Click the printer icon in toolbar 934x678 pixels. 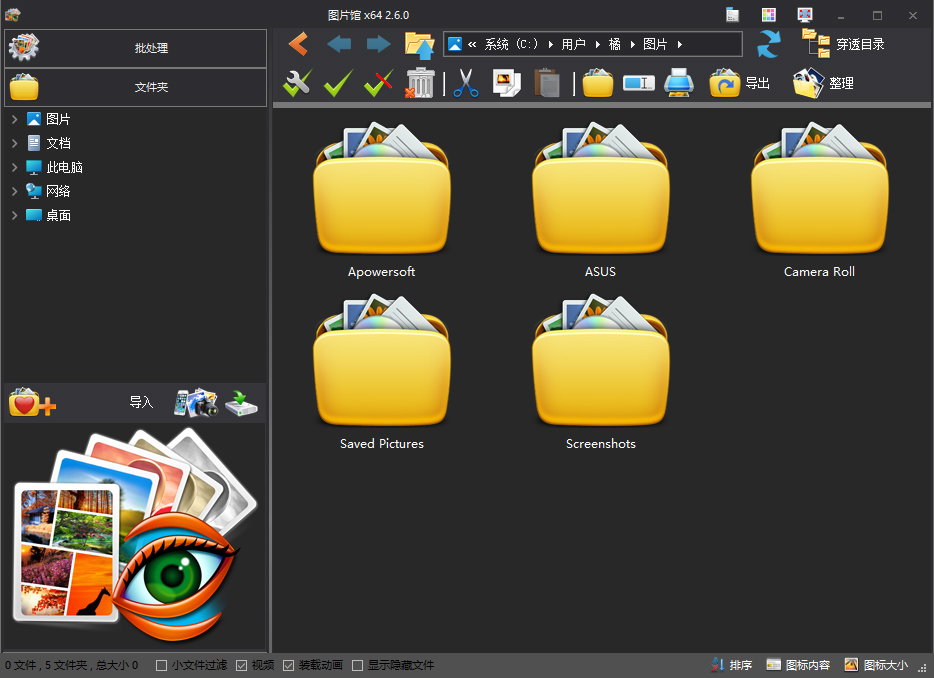pyautogui.click(x=679, y=83)
